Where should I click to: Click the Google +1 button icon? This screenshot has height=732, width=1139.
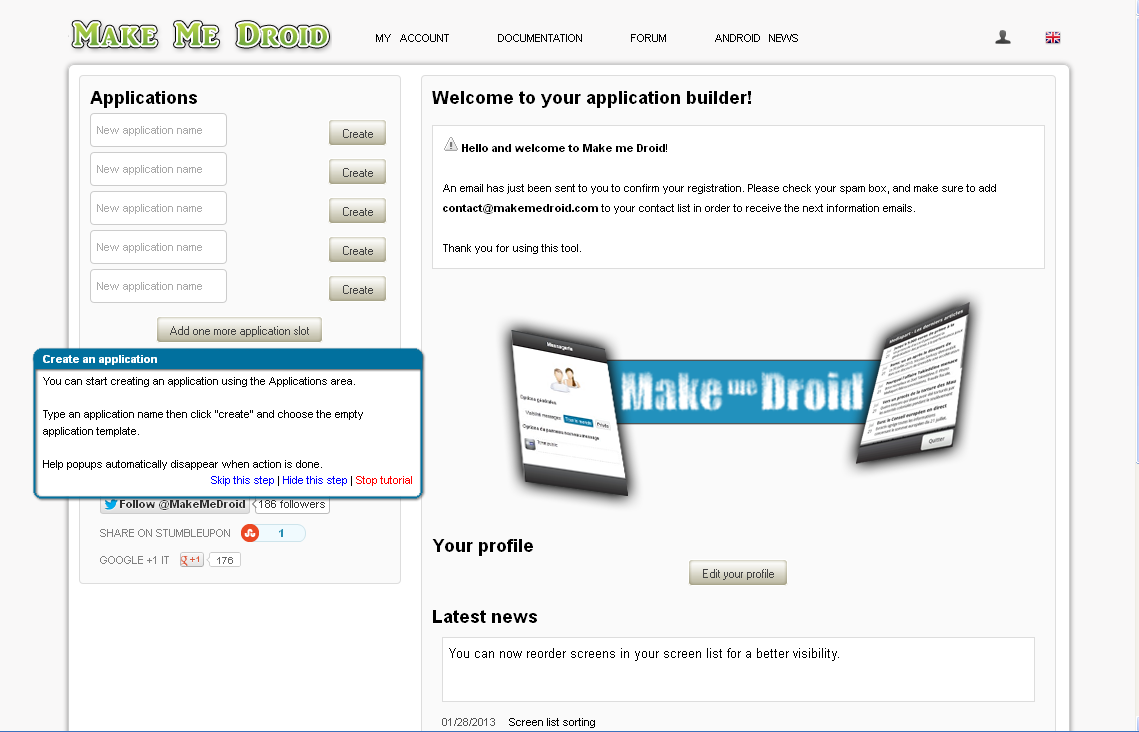(191, 560)
